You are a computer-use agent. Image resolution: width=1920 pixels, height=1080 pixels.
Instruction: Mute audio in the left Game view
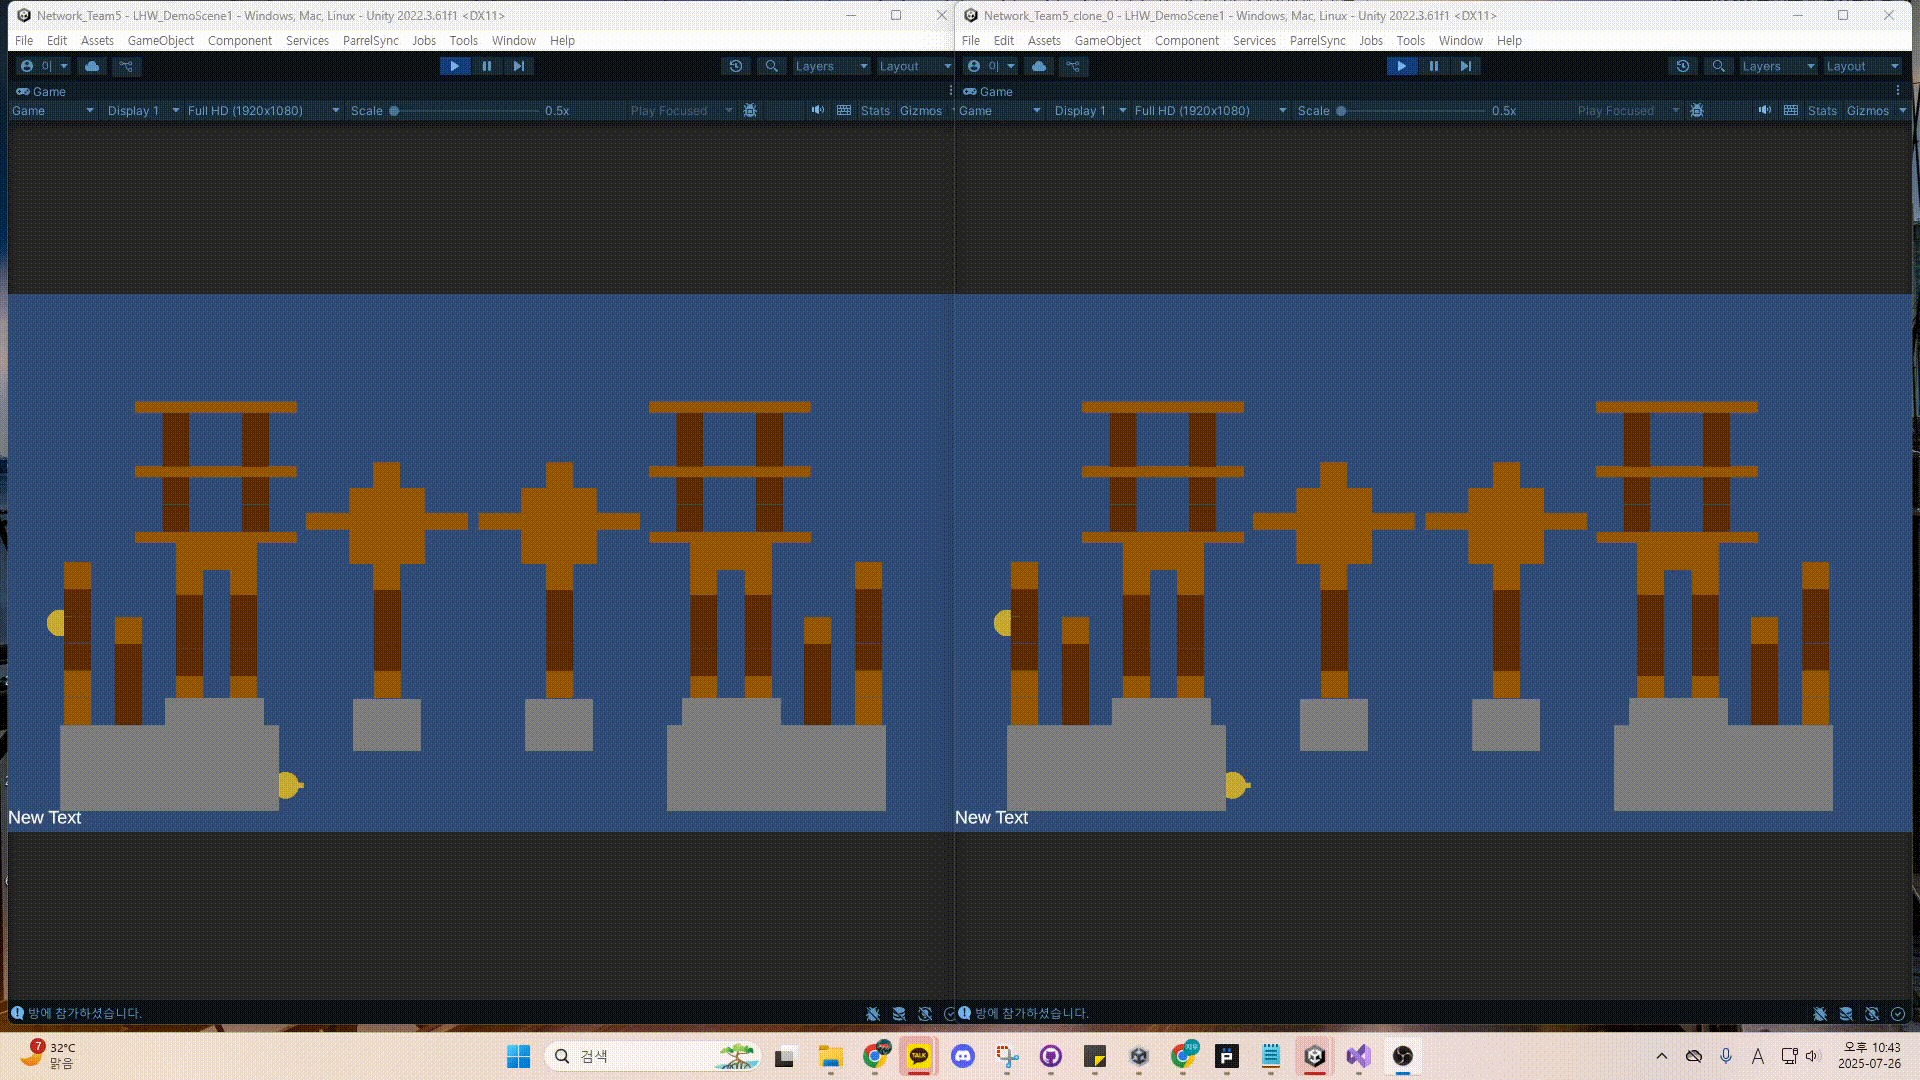(x=818, y=110)
